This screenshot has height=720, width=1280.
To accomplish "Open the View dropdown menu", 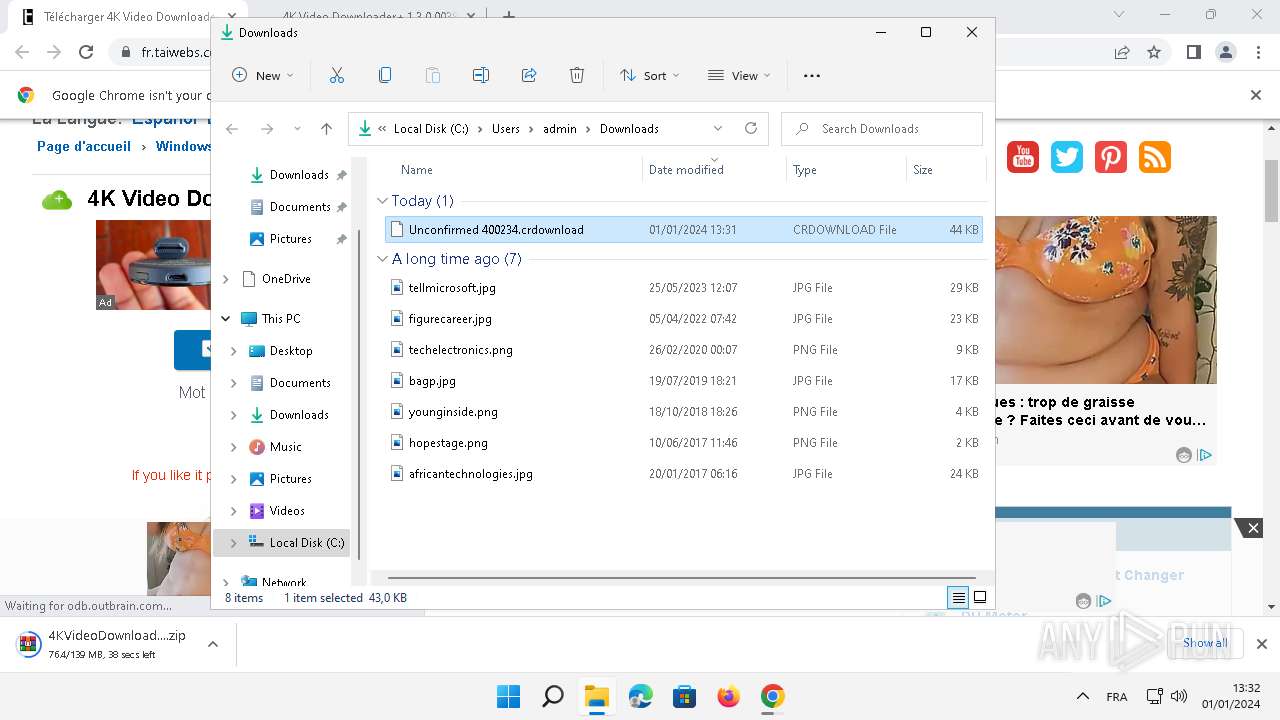I will (x=739, y=75).
